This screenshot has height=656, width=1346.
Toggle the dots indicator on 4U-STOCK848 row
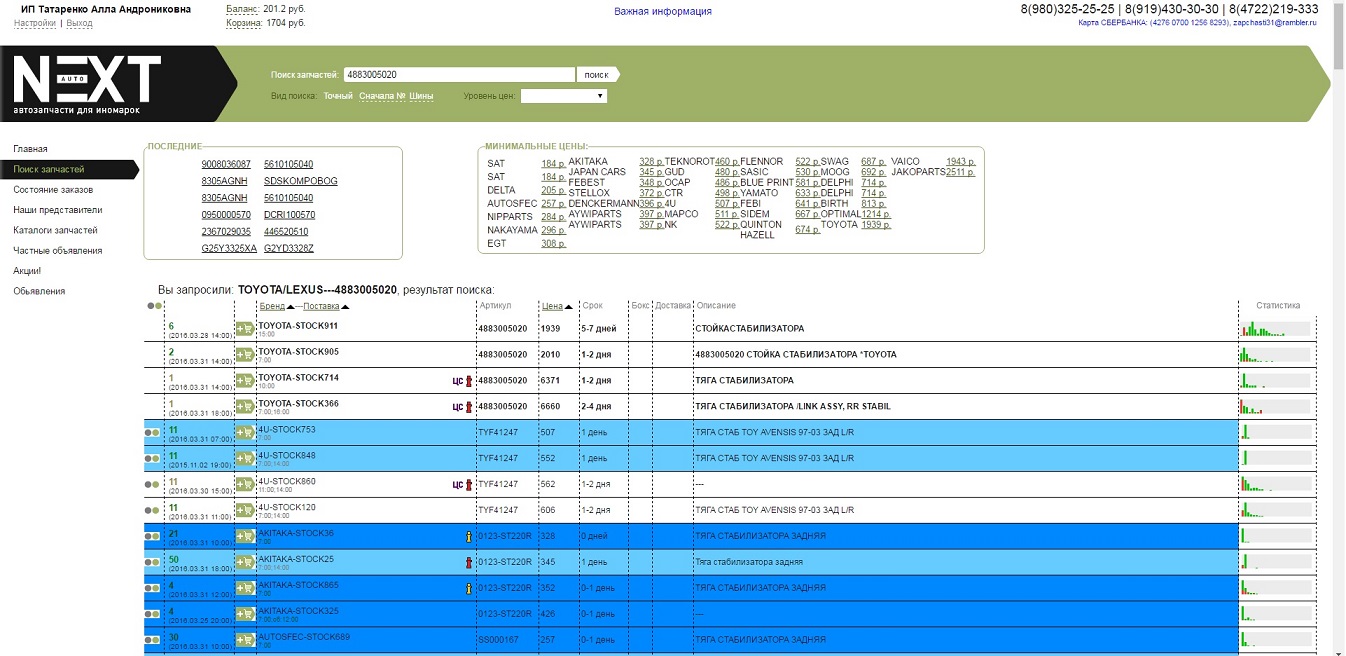[152, 458]
